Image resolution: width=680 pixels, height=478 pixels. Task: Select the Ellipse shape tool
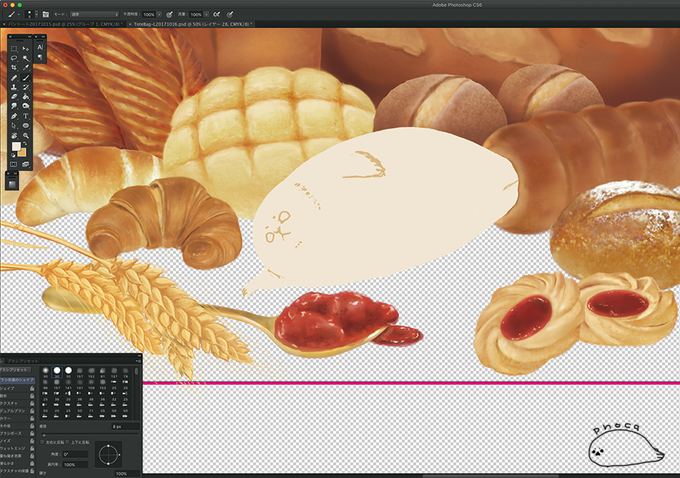[x=26, y=126]
